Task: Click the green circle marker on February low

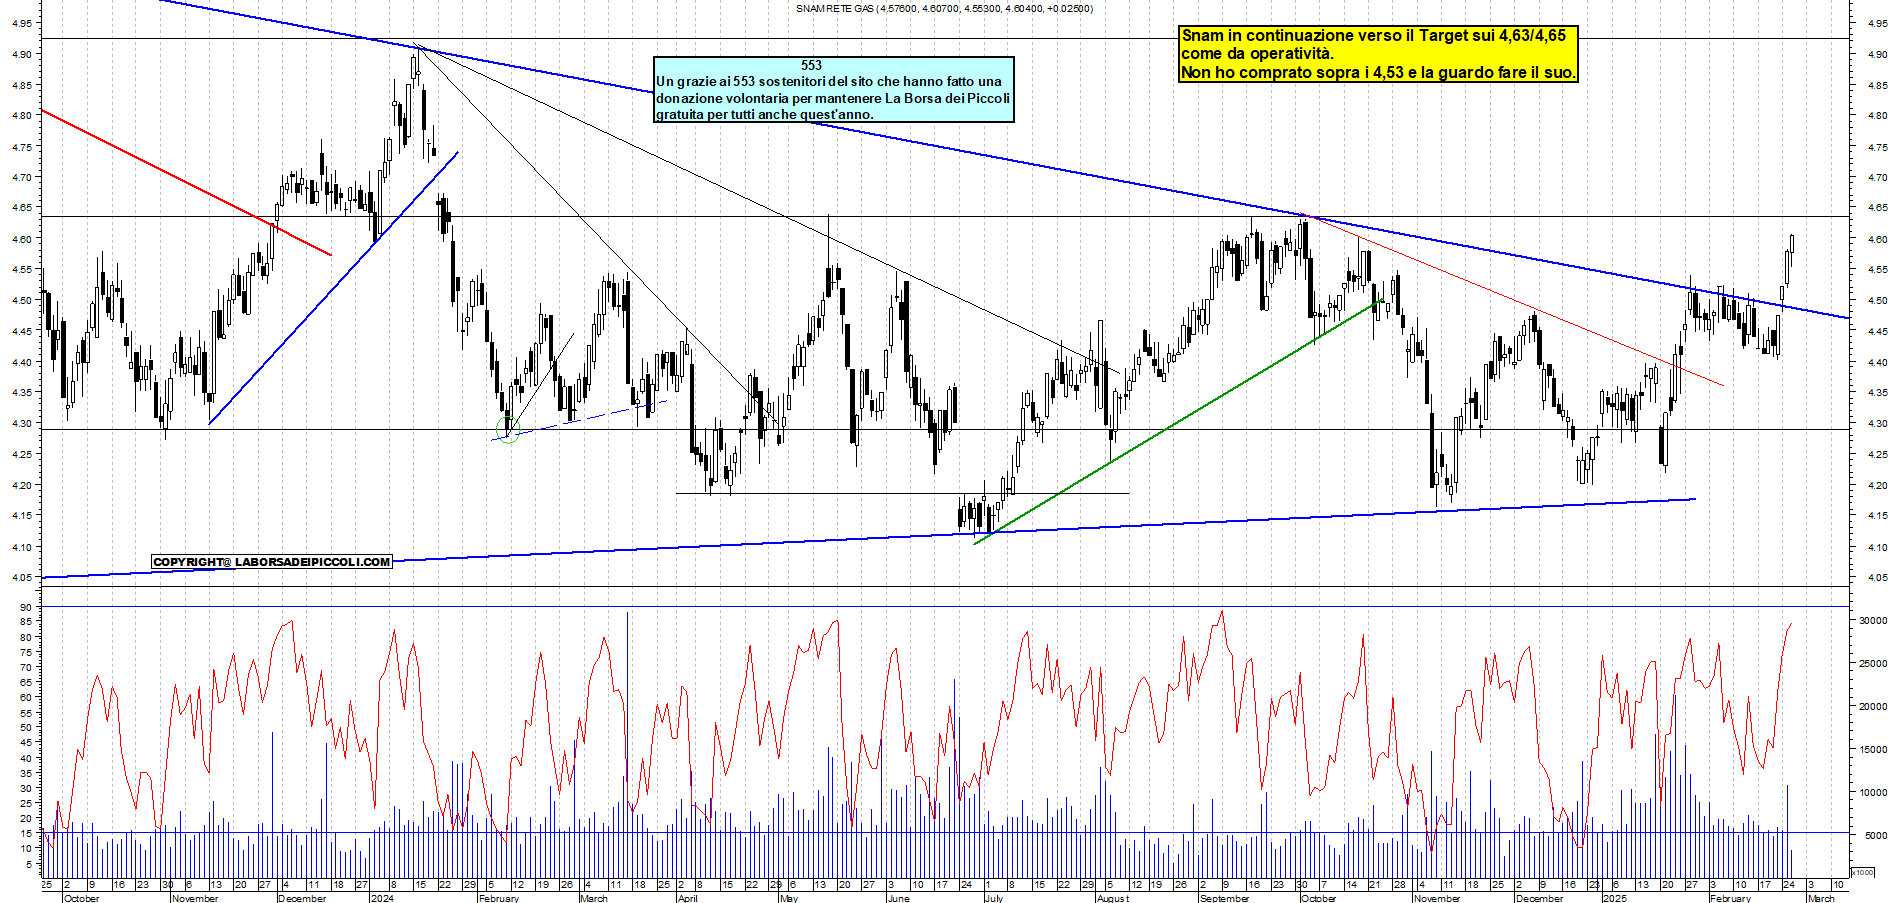Action: click(508, 431)
